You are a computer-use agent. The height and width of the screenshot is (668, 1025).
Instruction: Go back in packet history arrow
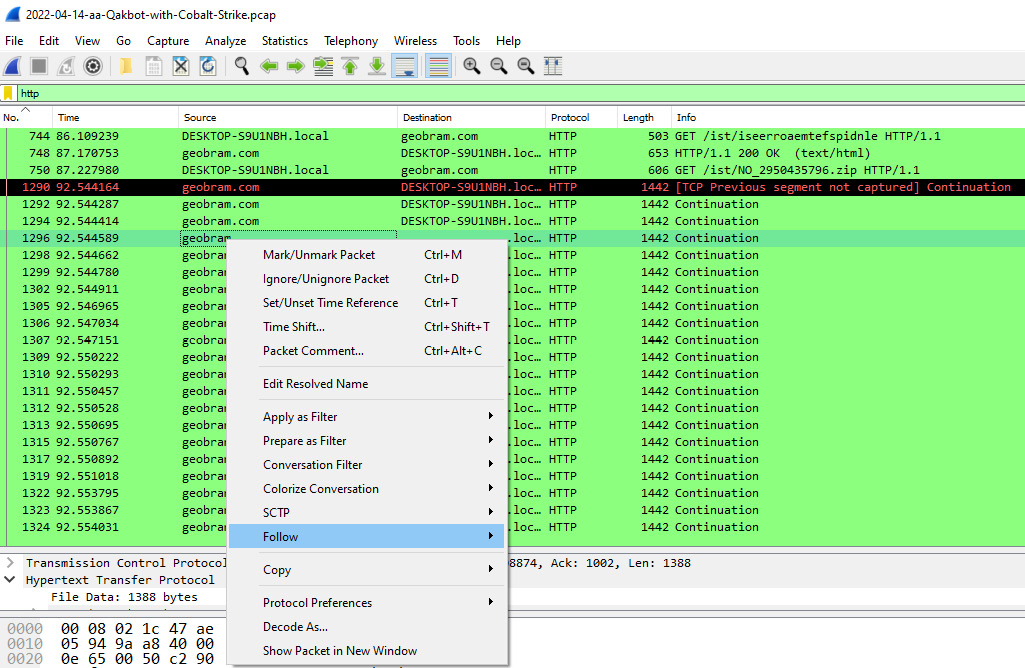pos(269,66)
